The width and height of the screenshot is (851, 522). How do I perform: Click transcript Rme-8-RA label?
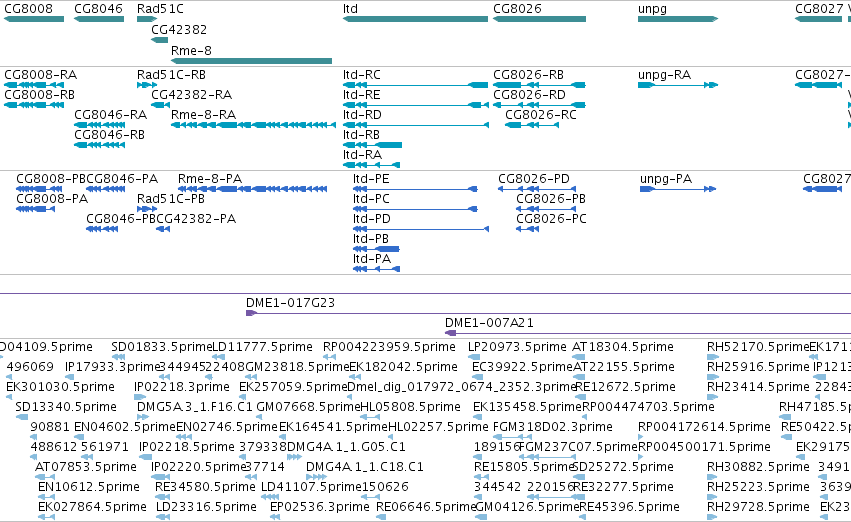(203, 114)
